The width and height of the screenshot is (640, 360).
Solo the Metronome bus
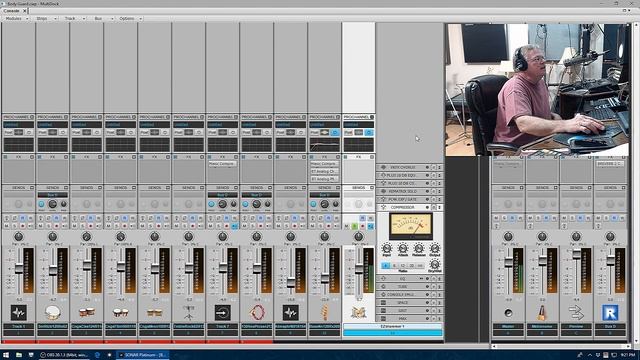pos(538,218)
